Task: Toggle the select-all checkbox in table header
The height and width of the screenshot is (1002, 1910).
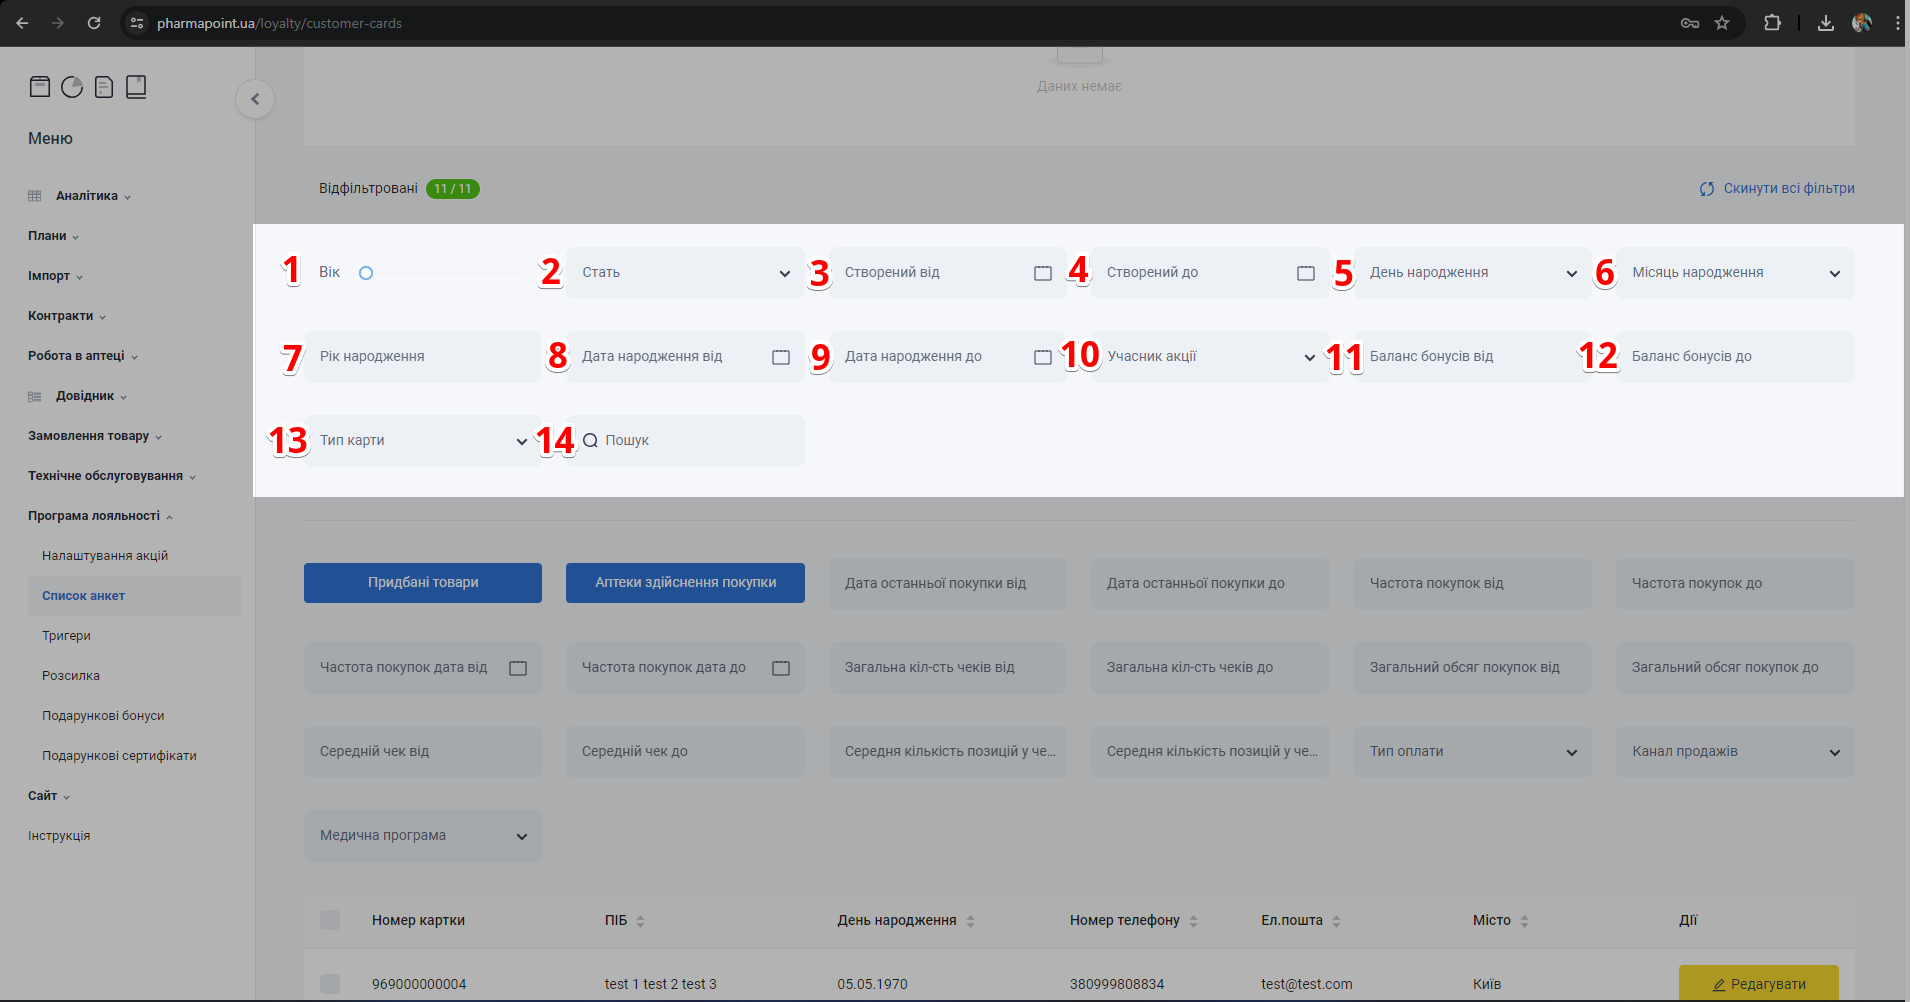Action: click(330, 920)
